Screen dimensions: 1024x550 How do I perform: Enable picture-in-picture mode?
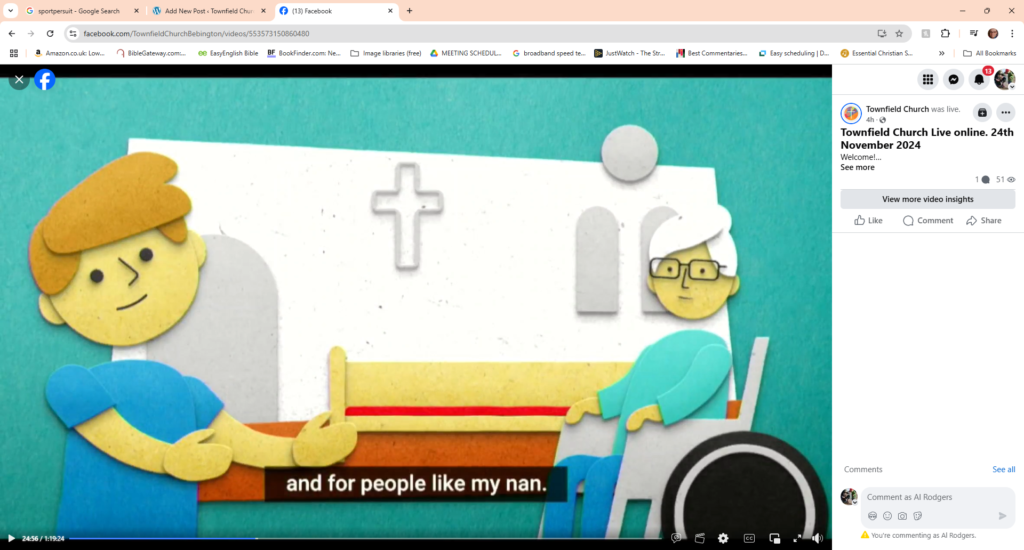point(775,538)
